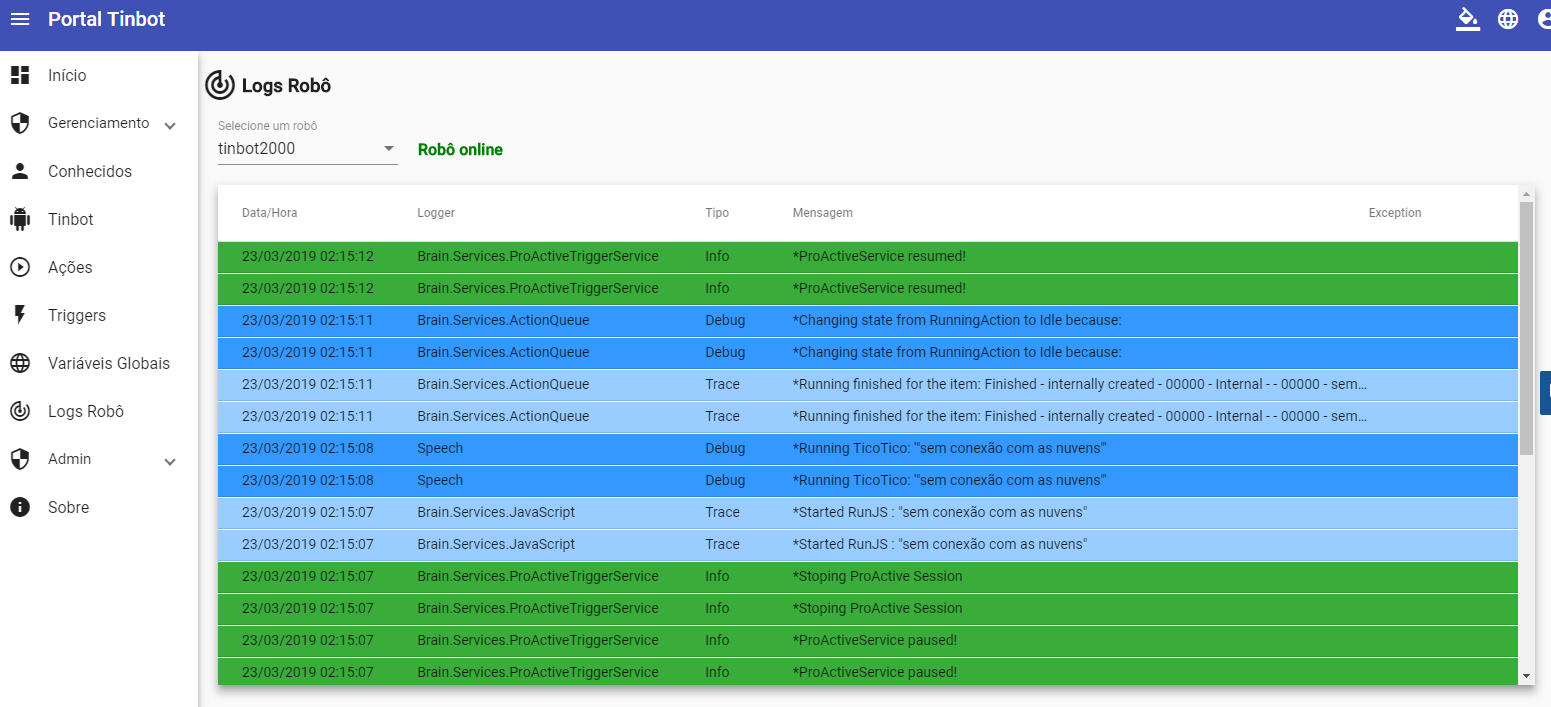Screen dimensions: 1551x707
Task: Expand the Admin submenu chevron
Action: pos(170,461)
